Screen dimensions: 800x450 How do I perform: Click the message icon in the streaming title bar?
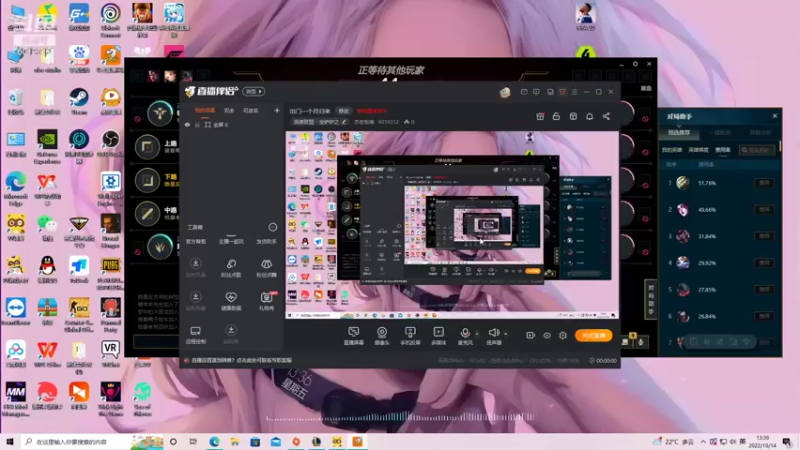(524, 92)
